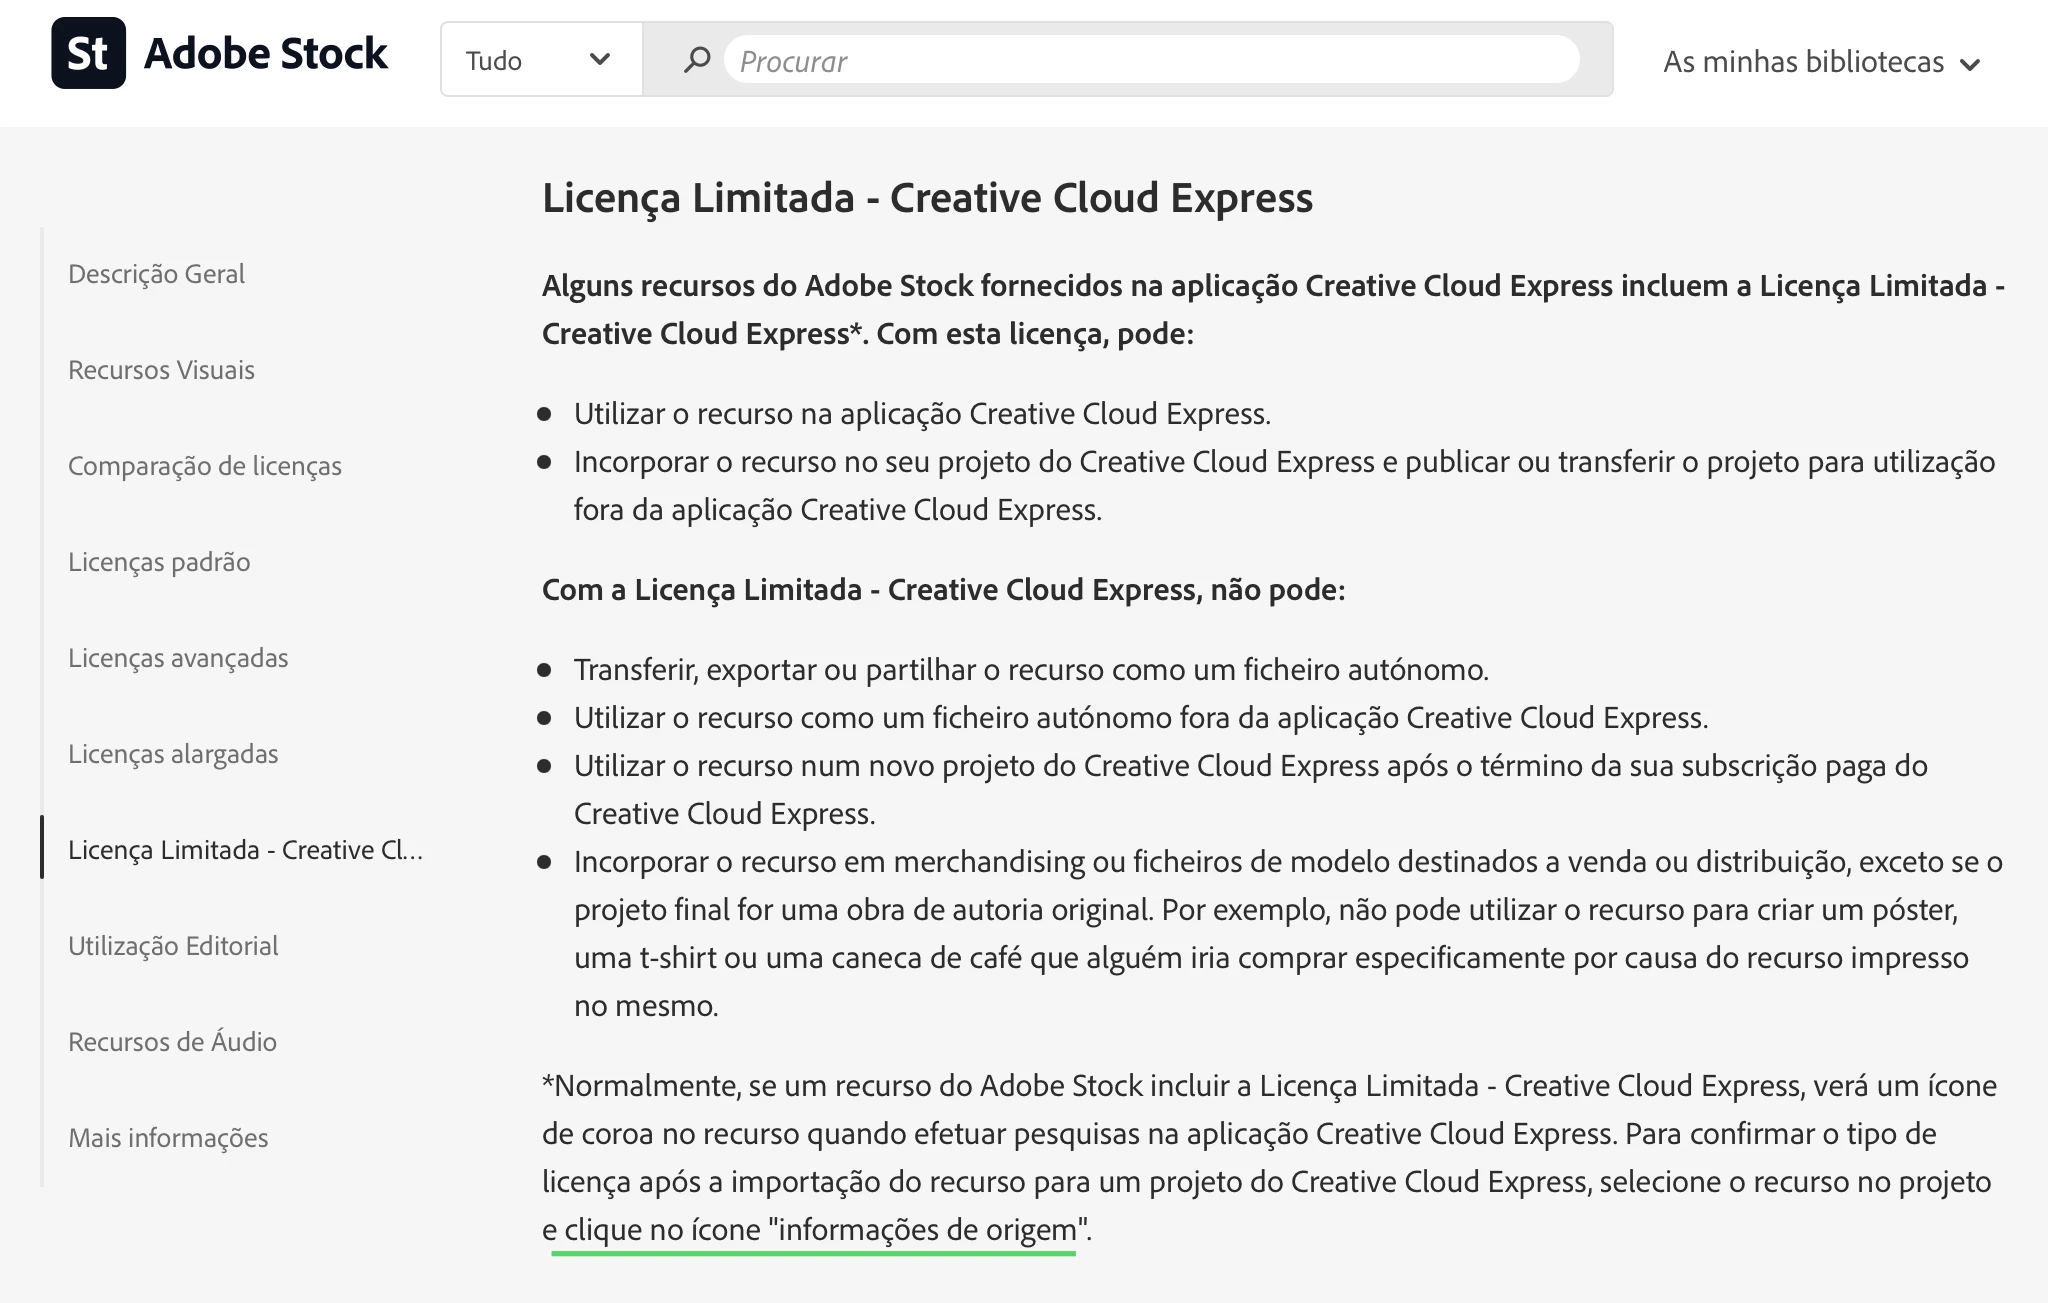Click the chevron beside Tudo
This screenshot has height=1303, width=2048.
(600, 59)
